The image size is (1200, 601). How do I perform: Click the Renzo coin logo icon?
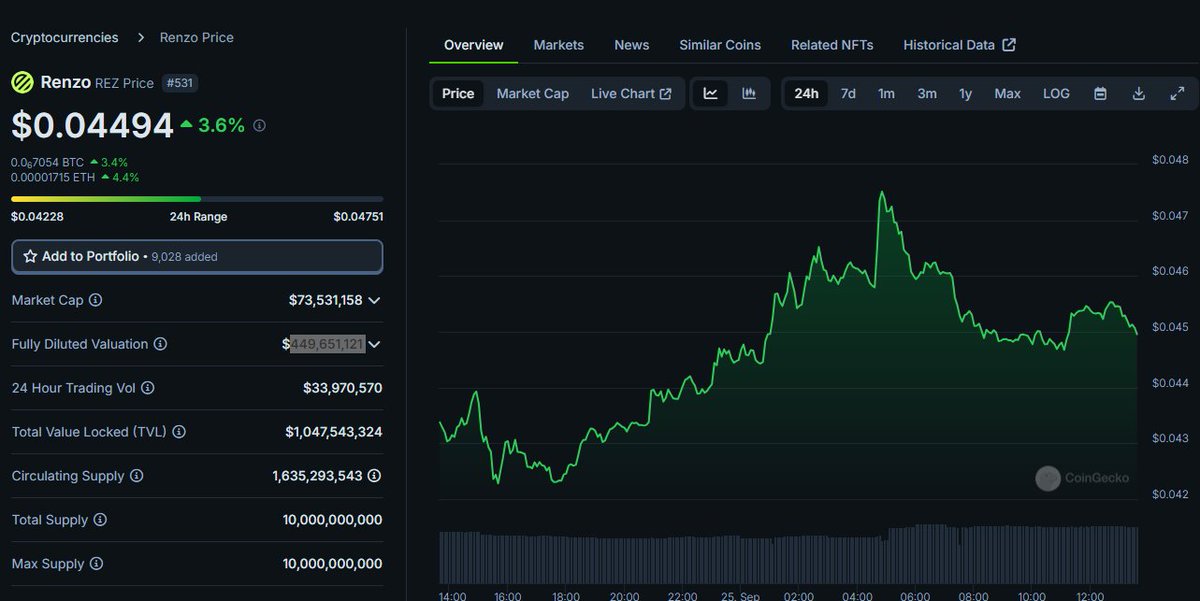click(x=22, y=82)
